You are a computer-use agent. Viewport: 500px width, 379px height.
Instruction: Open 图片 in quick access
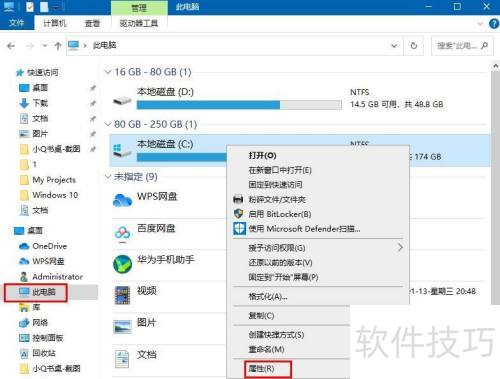[40, 134]
